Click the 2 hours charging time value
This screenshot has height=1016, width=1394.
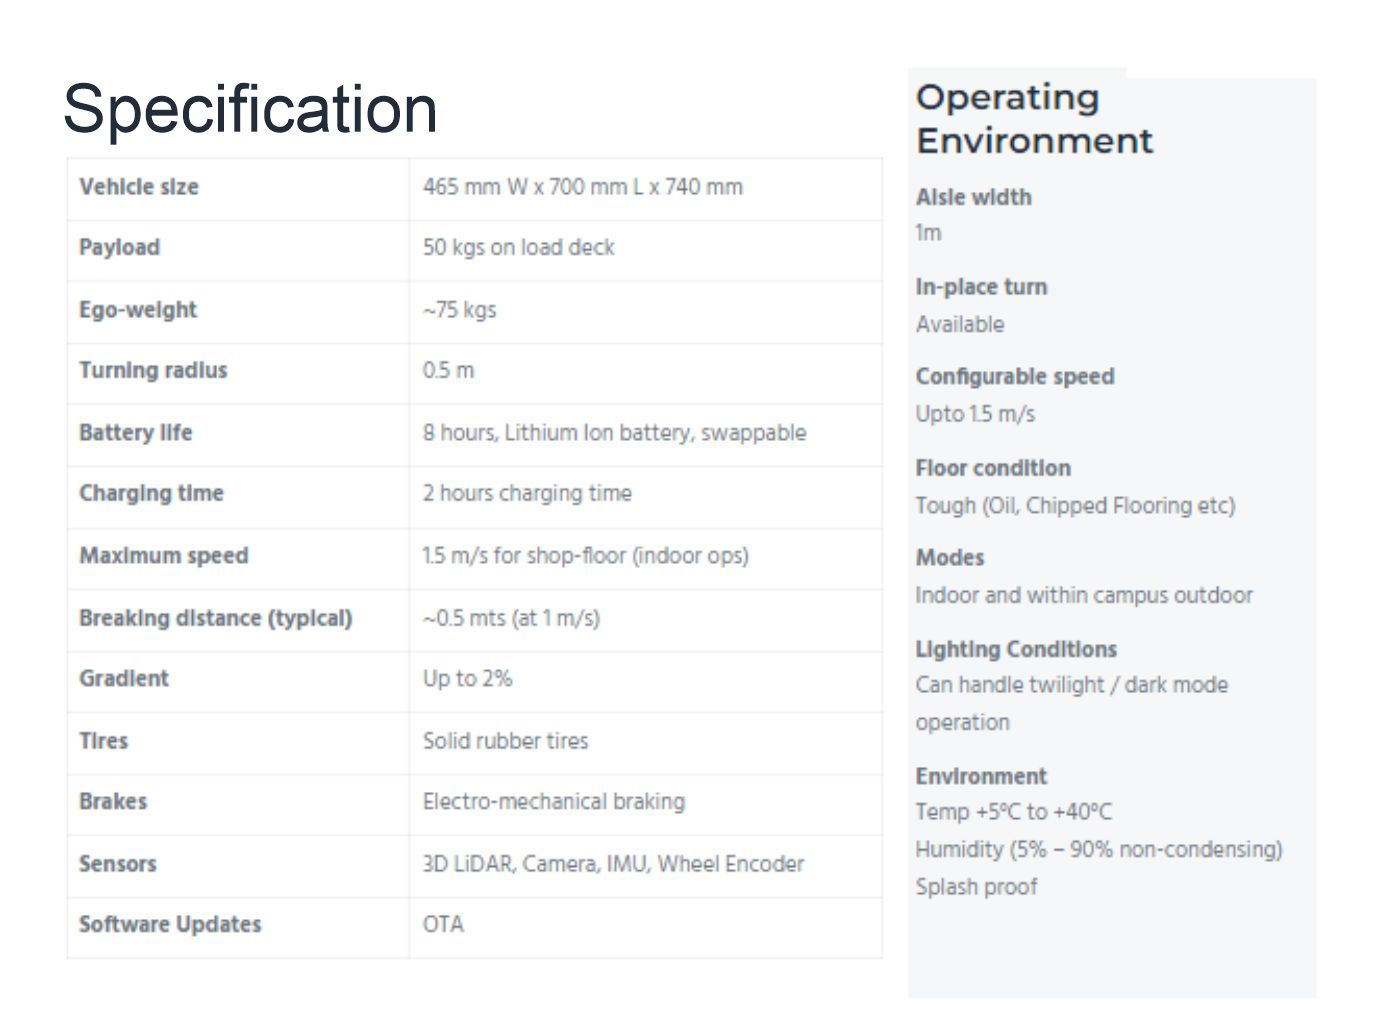pos(527,494)
